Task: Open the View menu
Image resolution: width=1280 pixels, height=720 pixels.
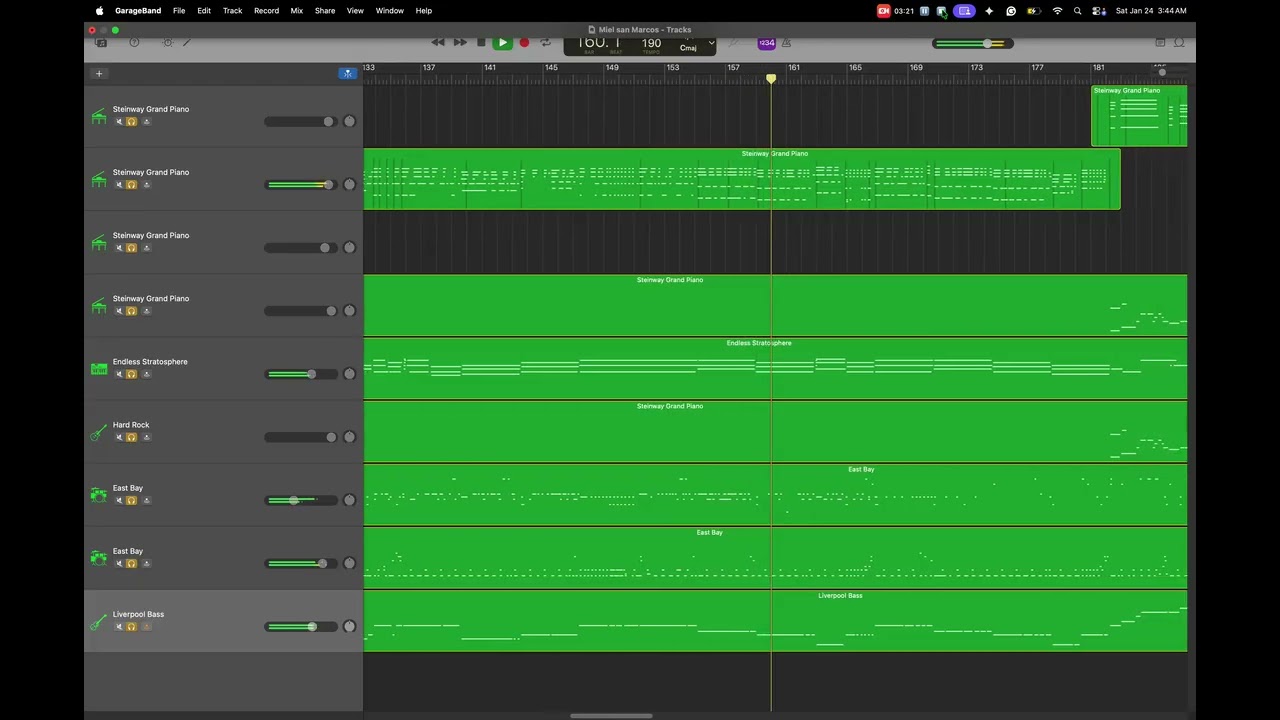Action: tap(355, 11)
